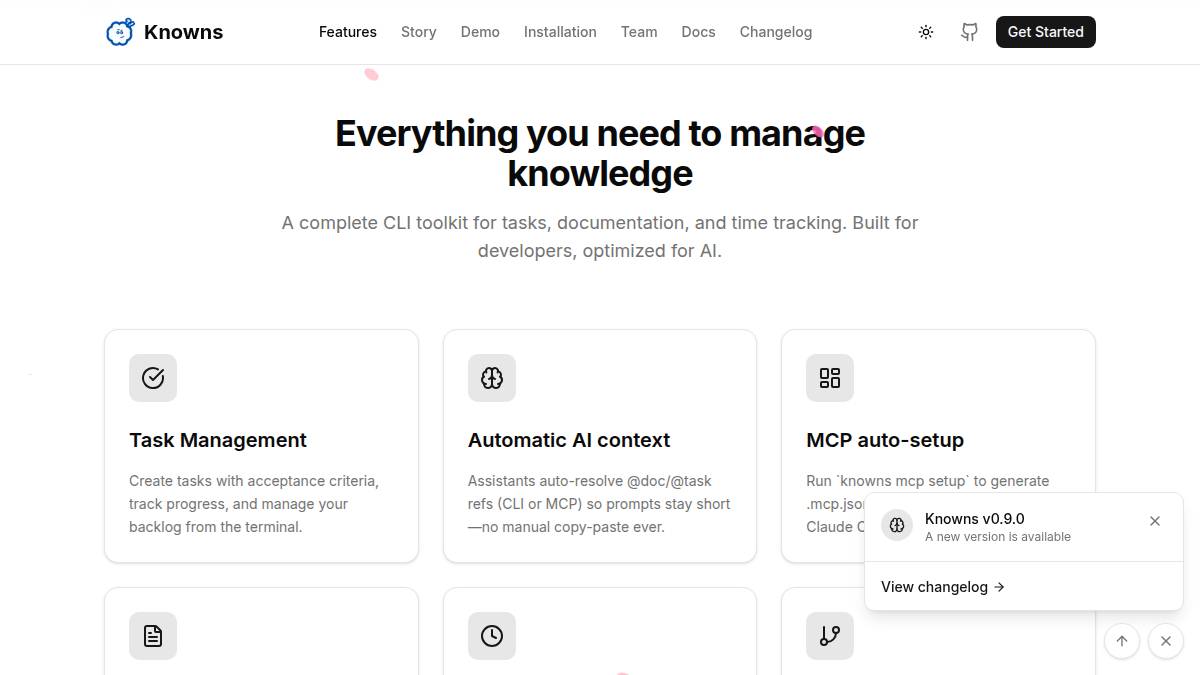Open the Docs navigation link

point(698,32)
